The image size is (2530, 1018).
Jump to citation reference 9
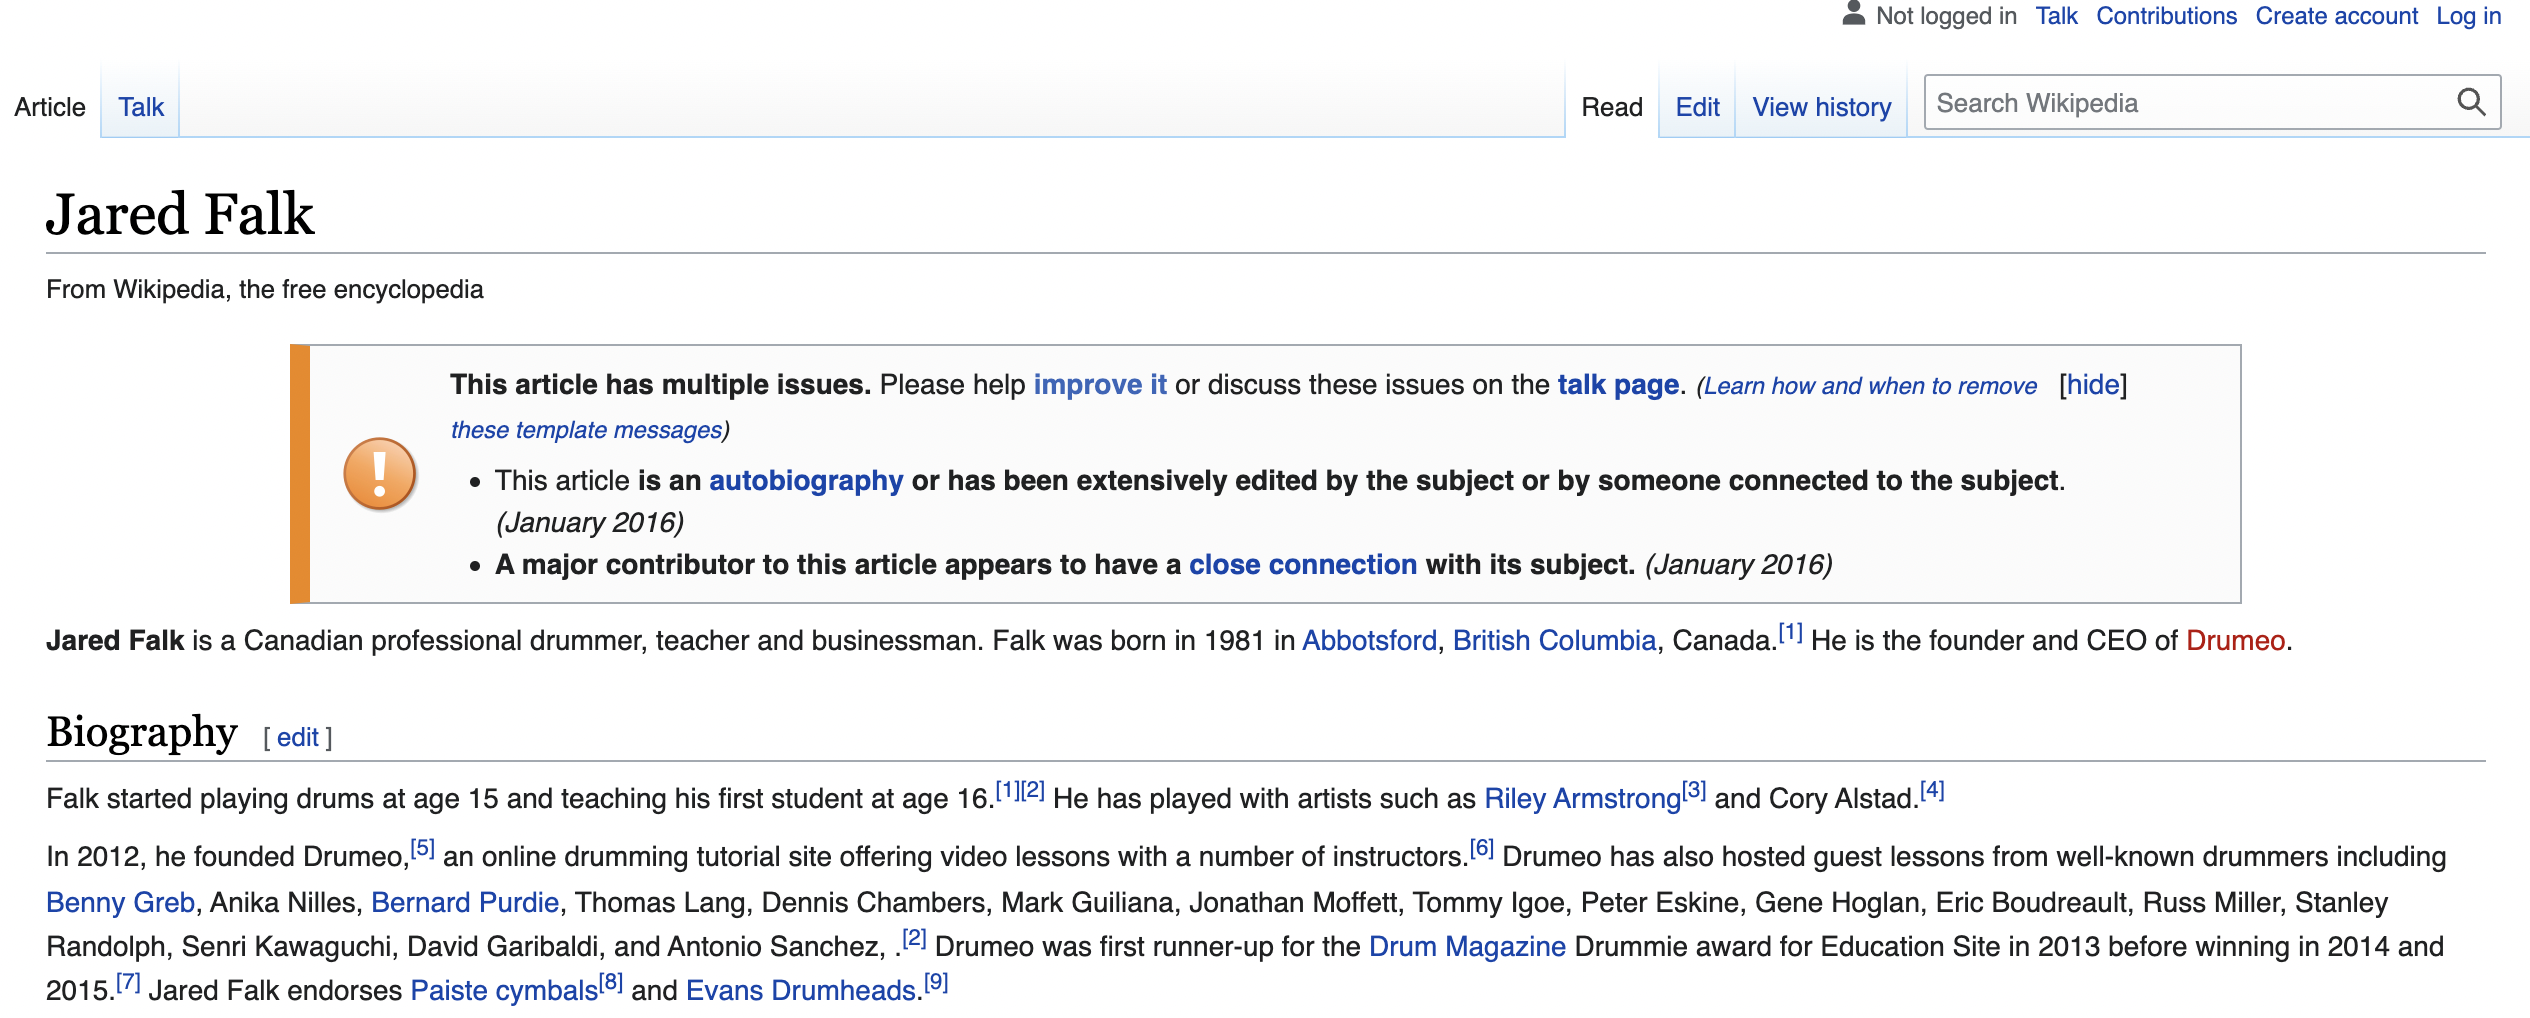tap(935, 982)
